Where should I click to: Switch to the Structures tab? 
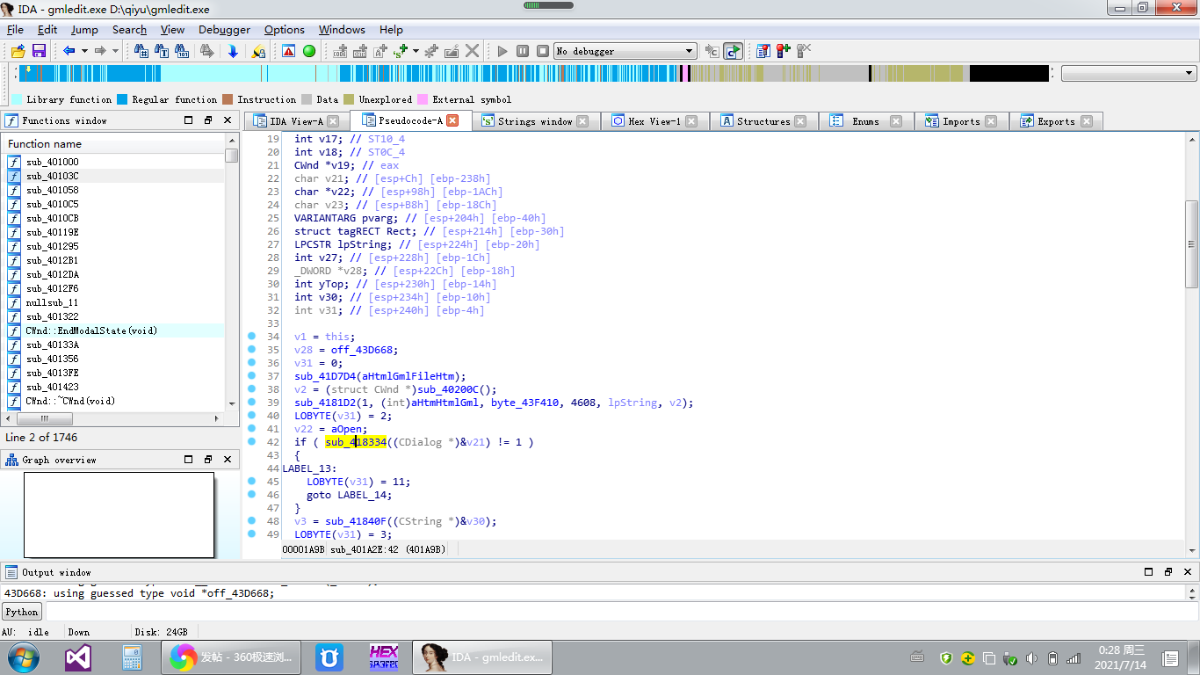tap(763, 121)
